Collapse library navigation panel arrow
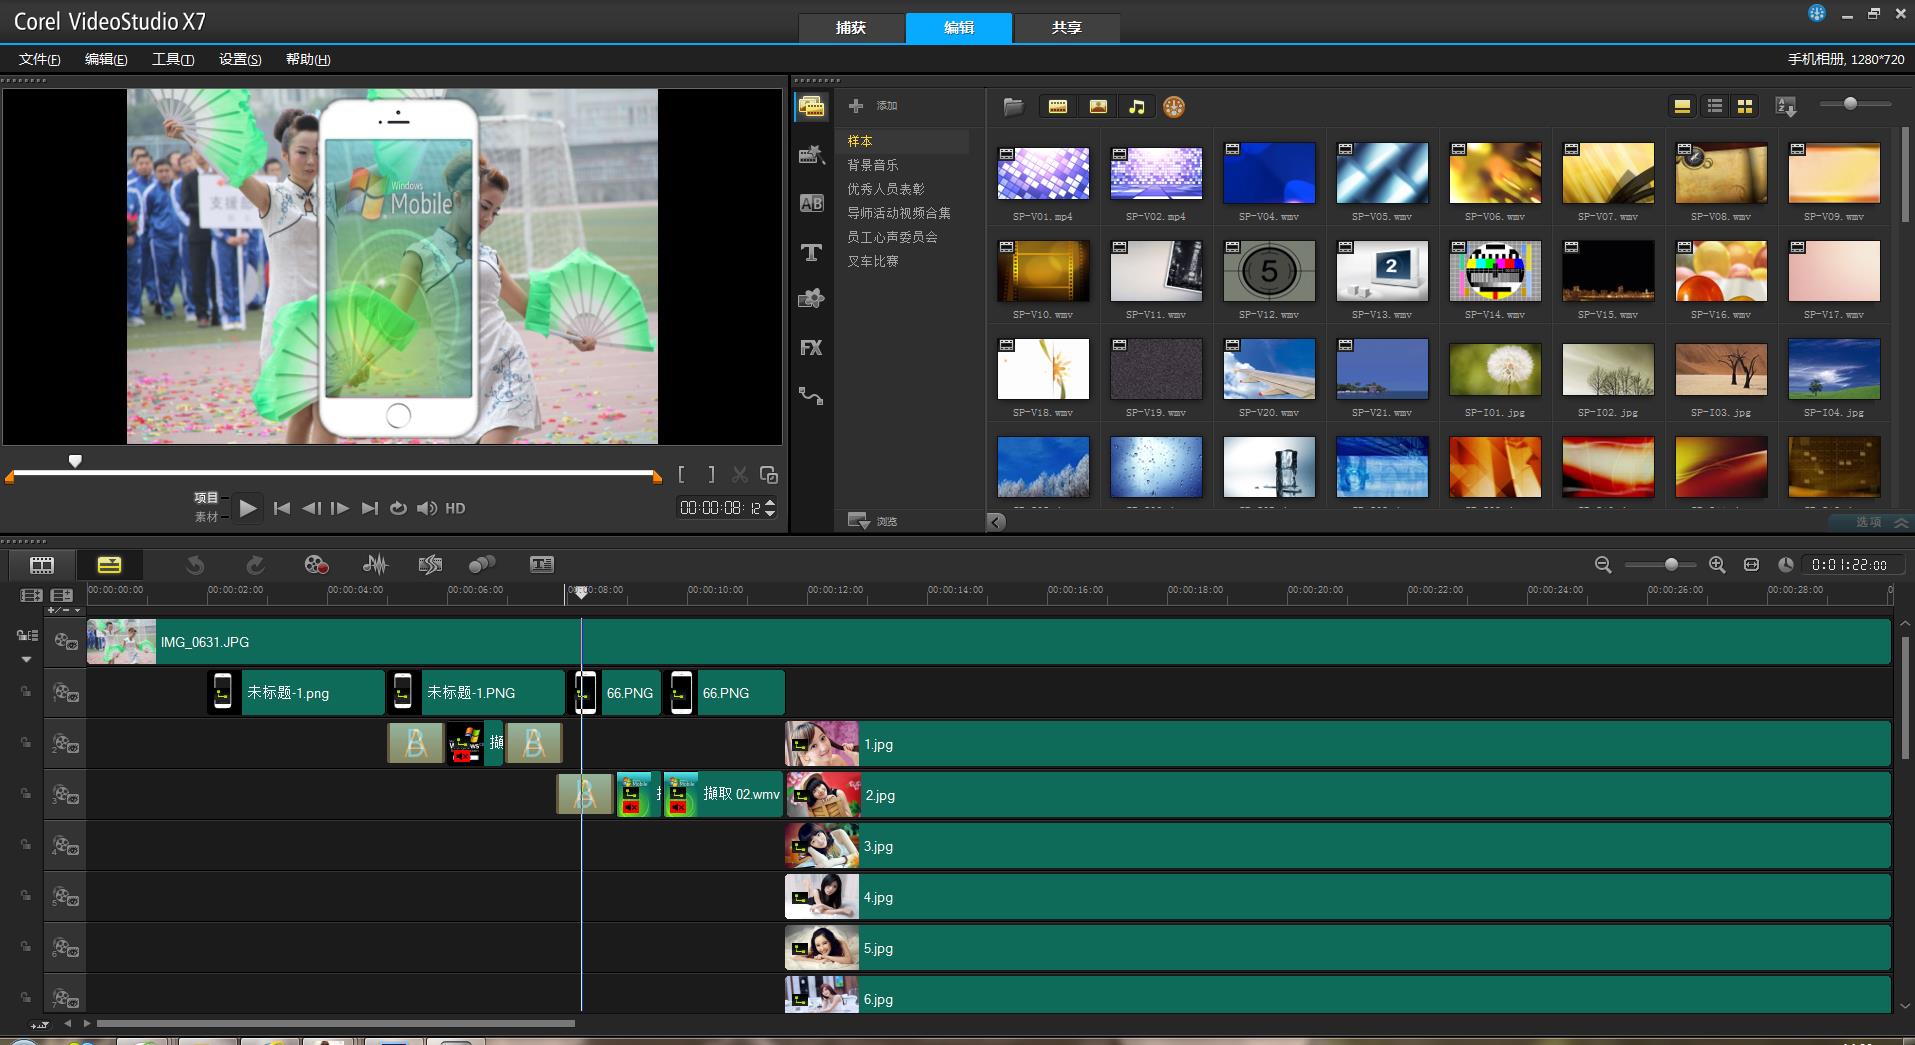The height and width of the screenshot is (1045, 1915). pyautogui.click(x=996, y=521)
